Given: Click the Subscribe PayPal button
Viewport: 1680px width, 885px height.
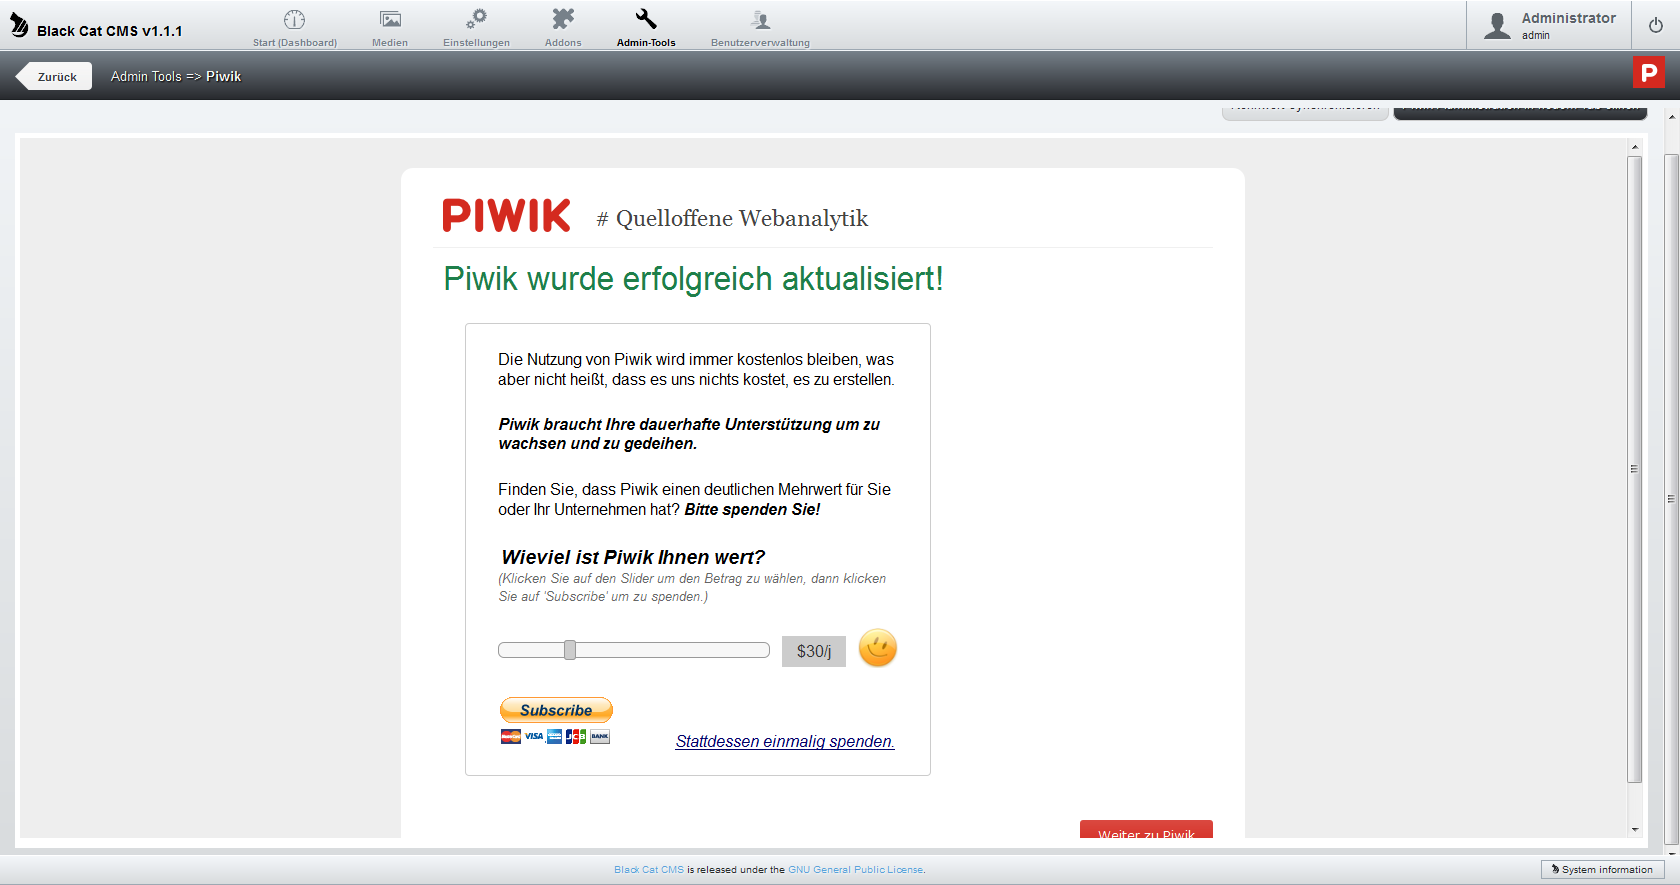Looking at the screenshot, I should pyautogui.click(x=556, y=710).
